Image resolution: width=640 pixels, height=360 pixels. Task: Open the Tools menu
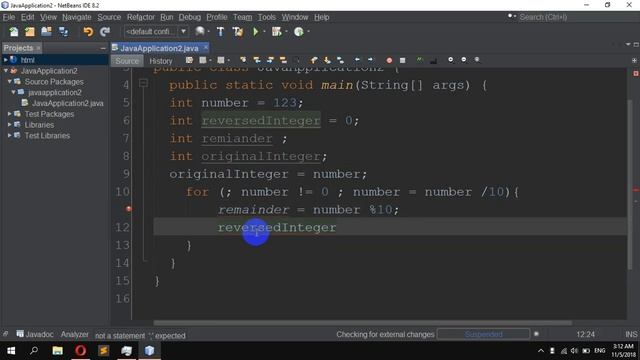[267, 17]
